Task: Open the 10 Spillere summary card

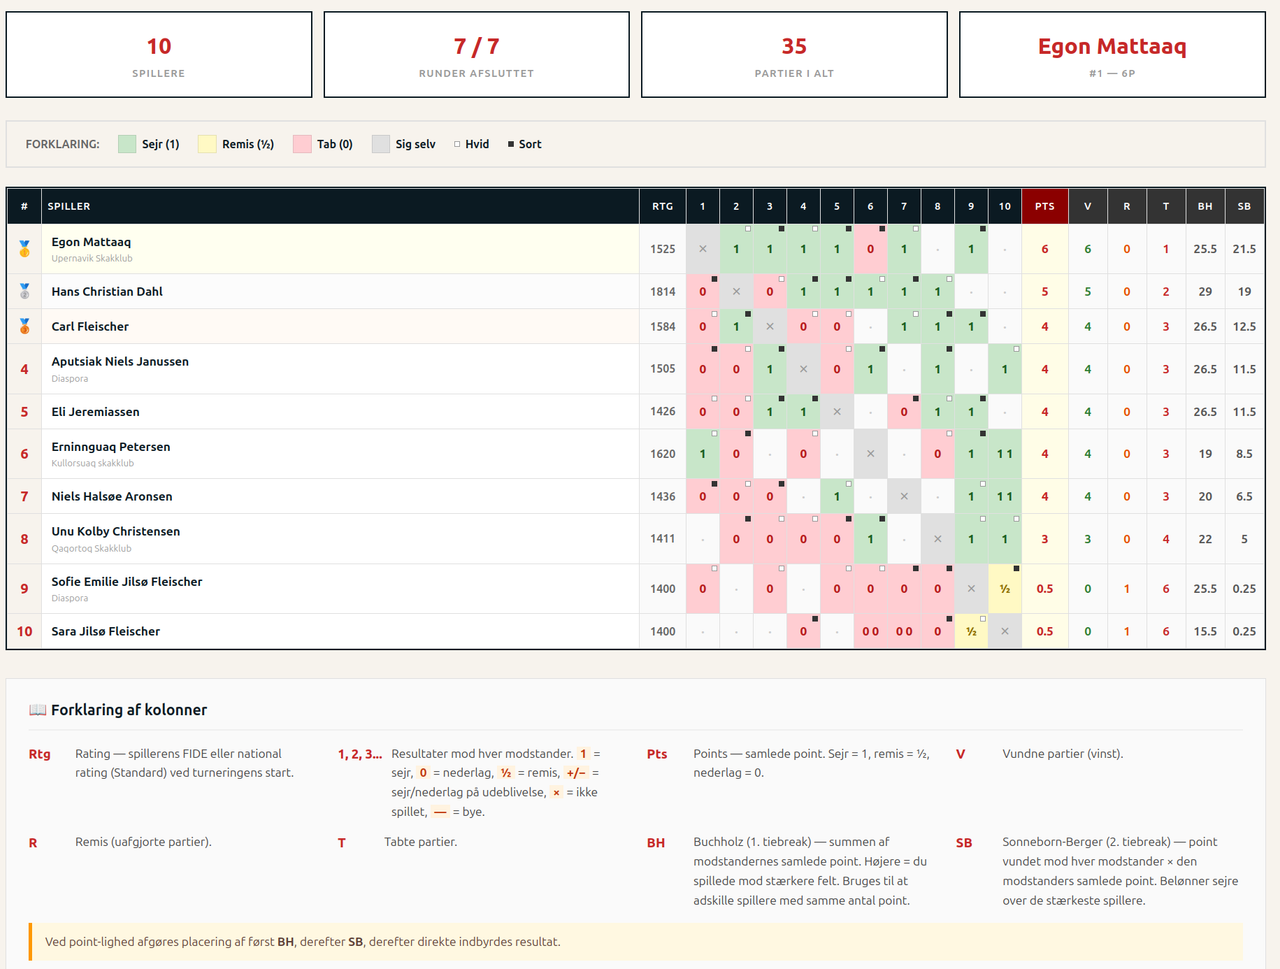Action: (159, 55)
